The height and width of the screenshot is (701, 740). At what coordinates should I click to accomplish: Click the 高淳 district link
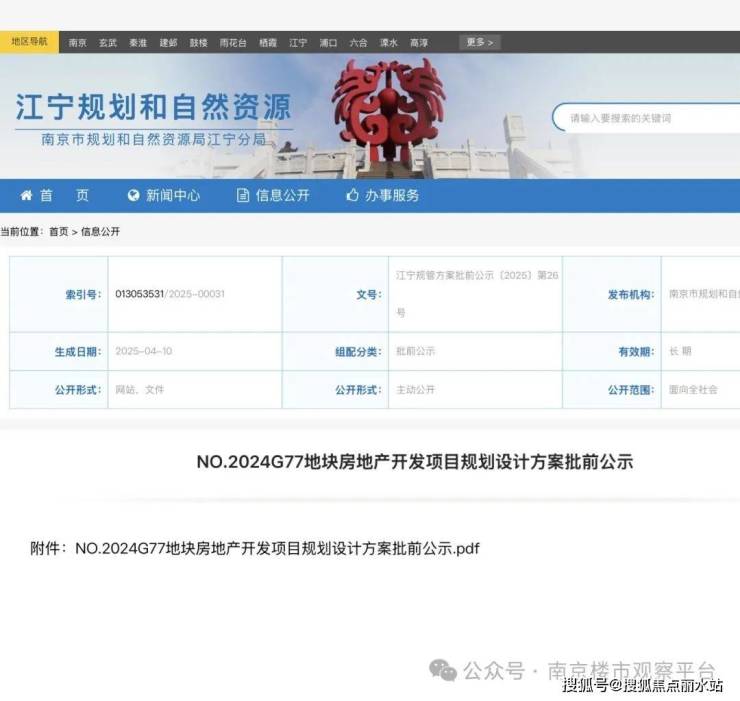point(418,43)
